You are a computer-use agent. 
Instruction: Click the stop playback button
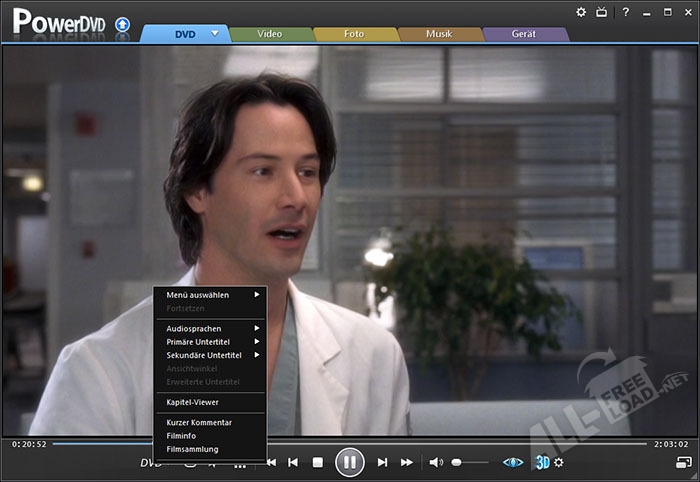pos(317,462)
